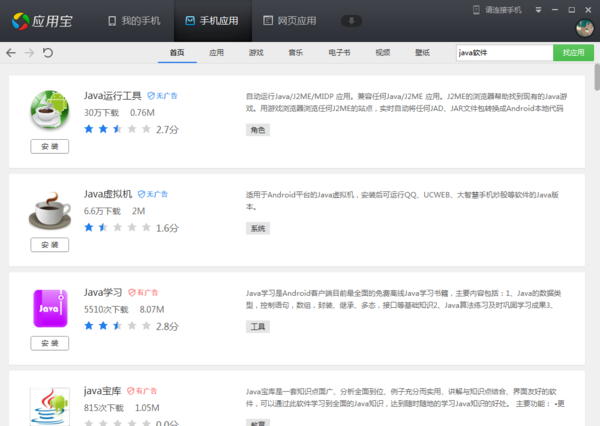Image resolution: width=600 pixels, height=426 pixels.
Task: Open the download manager arrow button
Action: click(x=351, y=21)
